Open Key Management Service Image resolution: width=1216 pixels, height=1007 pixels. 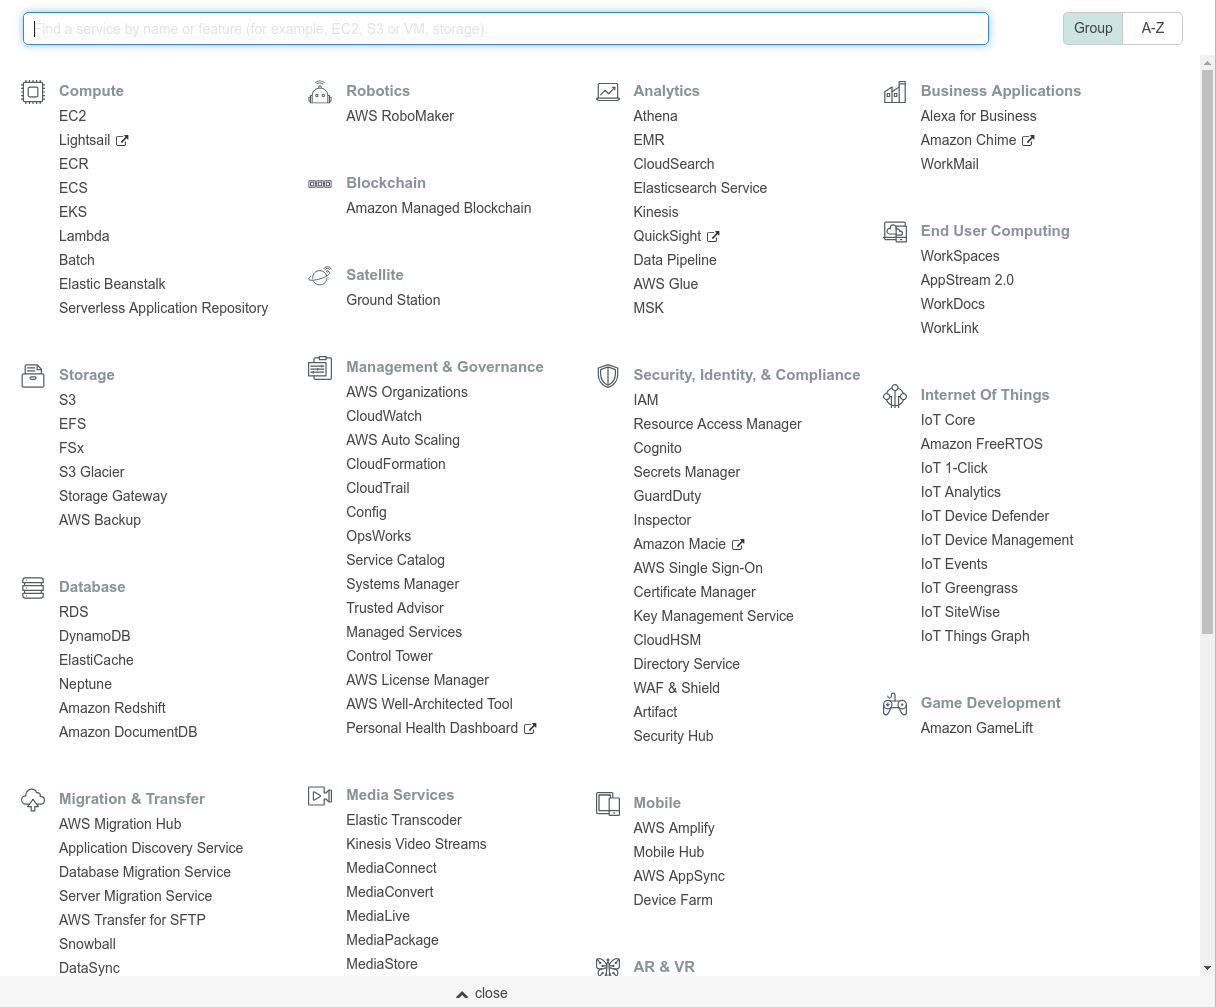tap(713, 616)
